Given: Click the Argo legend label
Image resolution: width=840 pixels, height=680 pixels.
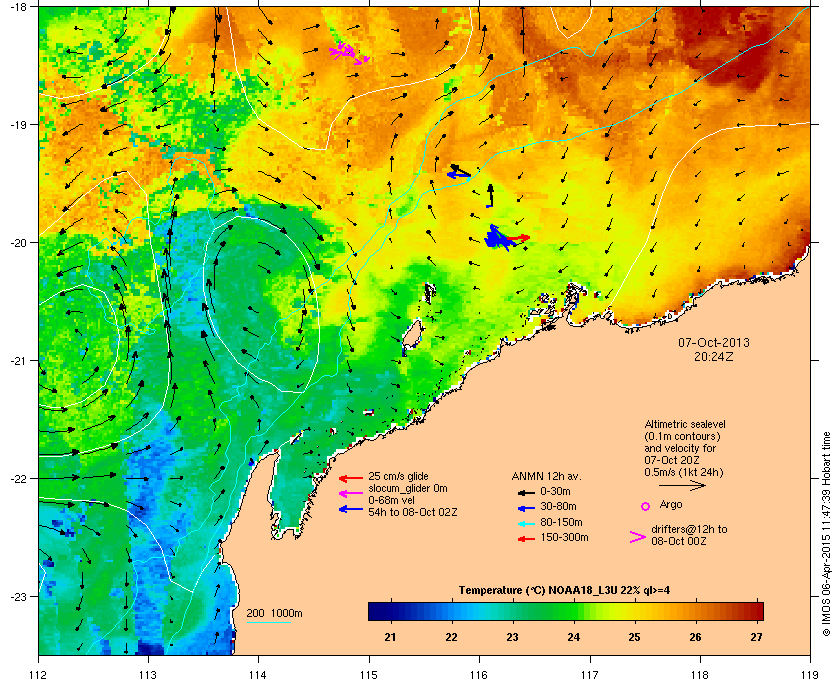Looking at the screenshot, I should pos(671,504).
